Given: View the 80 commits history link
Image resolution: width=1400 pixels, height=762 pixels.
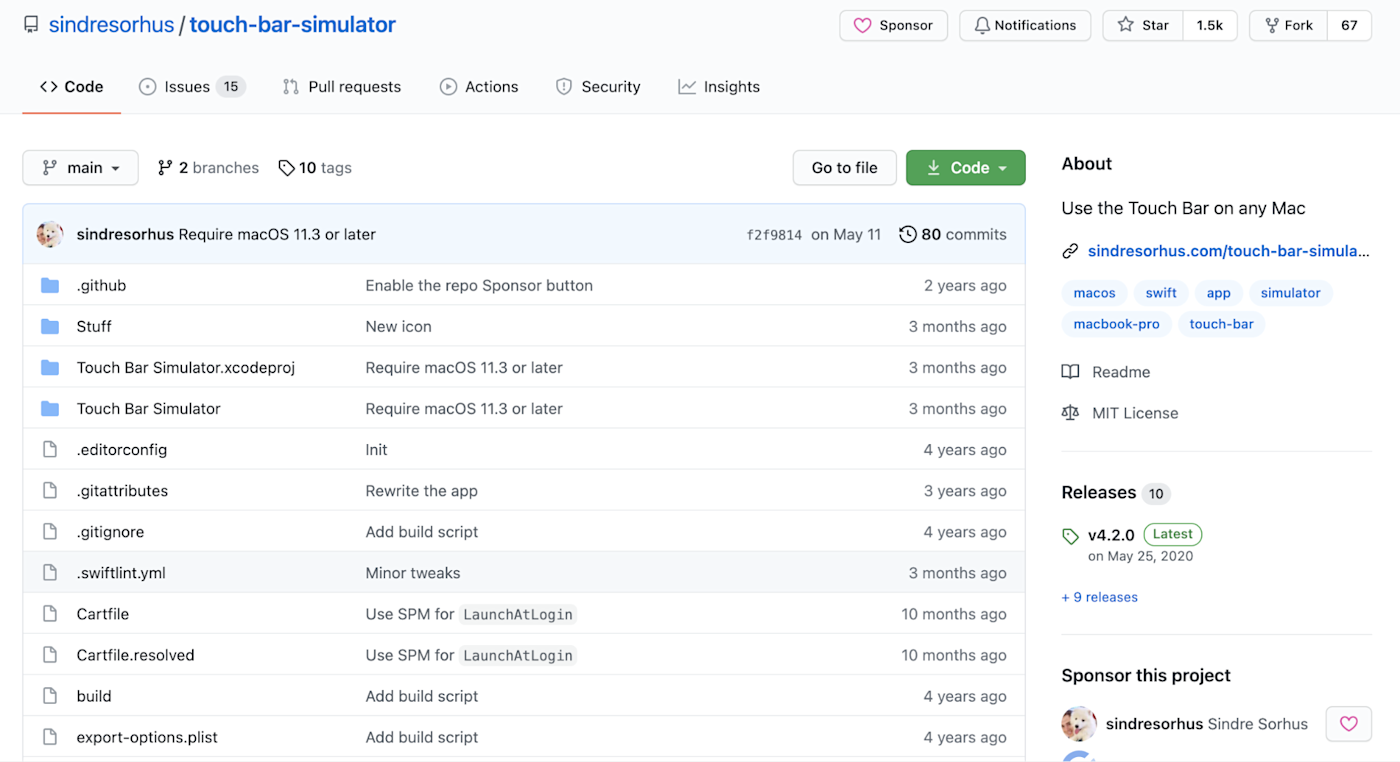Looking at the screenshot, I should coord(953,234).
